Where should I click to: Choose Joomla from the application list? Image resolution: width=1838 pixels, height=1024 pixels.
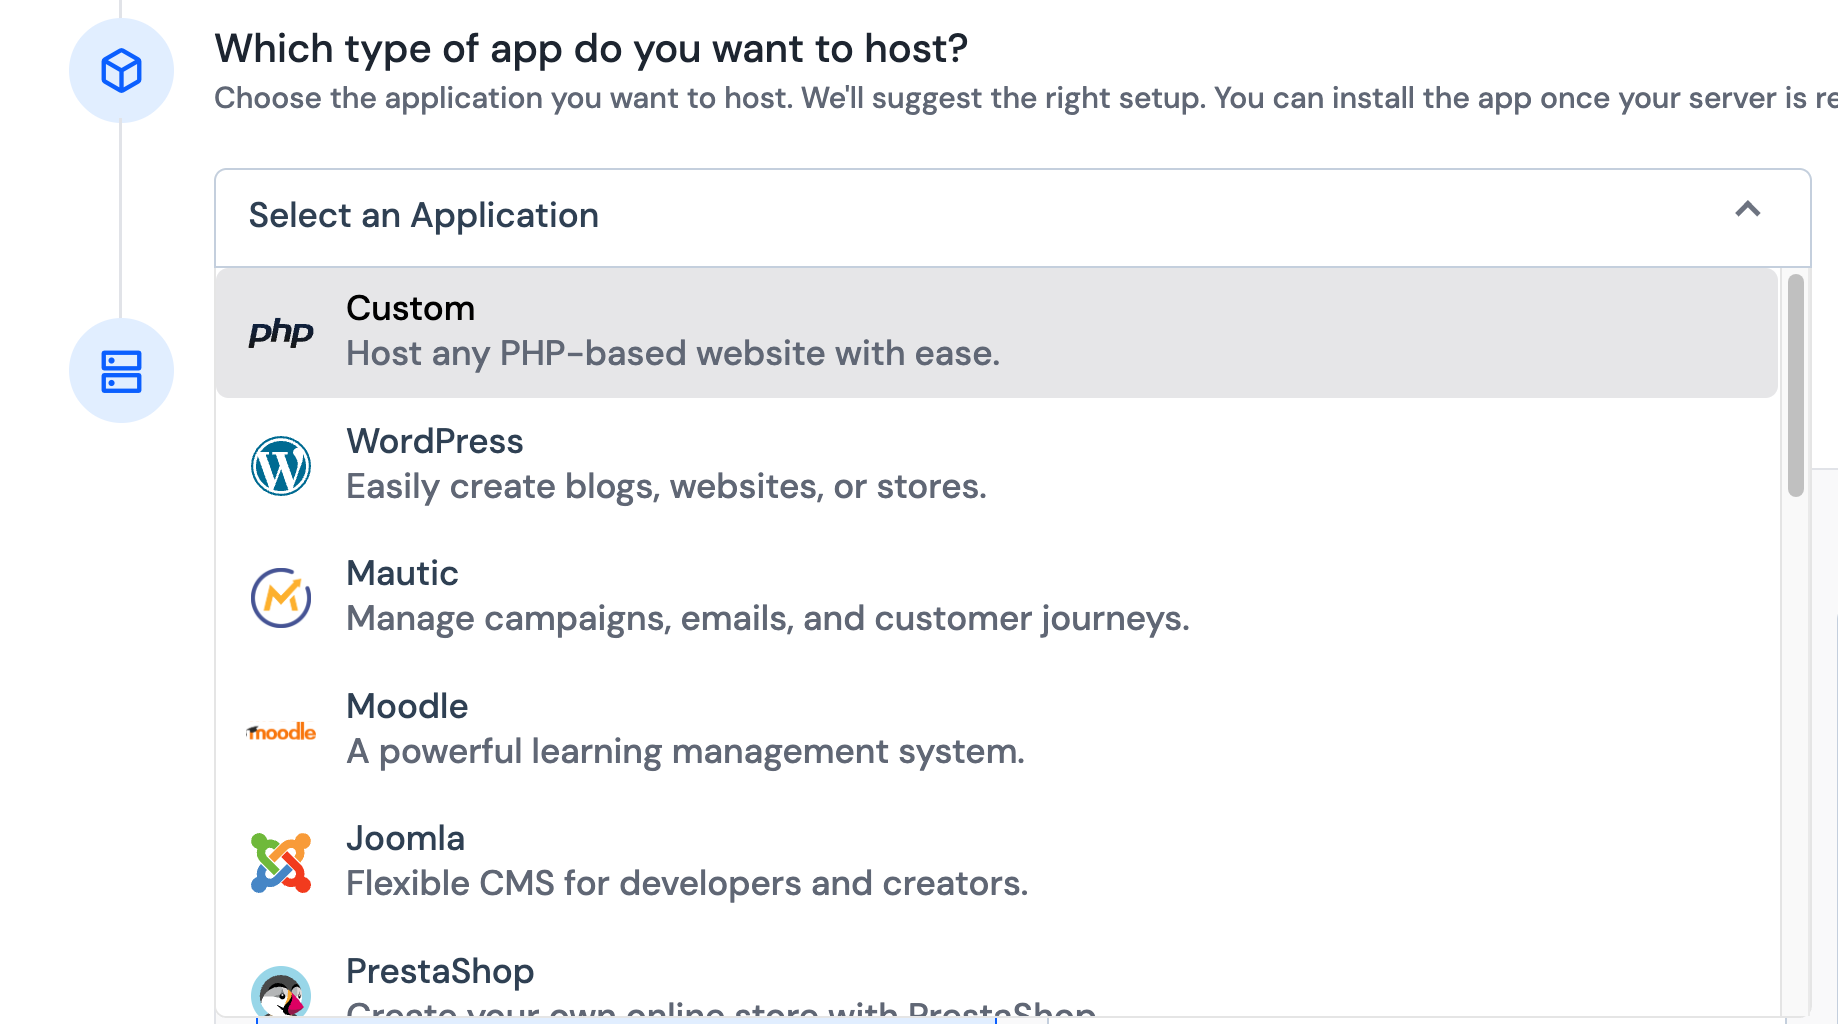click(x=405, y=839)
